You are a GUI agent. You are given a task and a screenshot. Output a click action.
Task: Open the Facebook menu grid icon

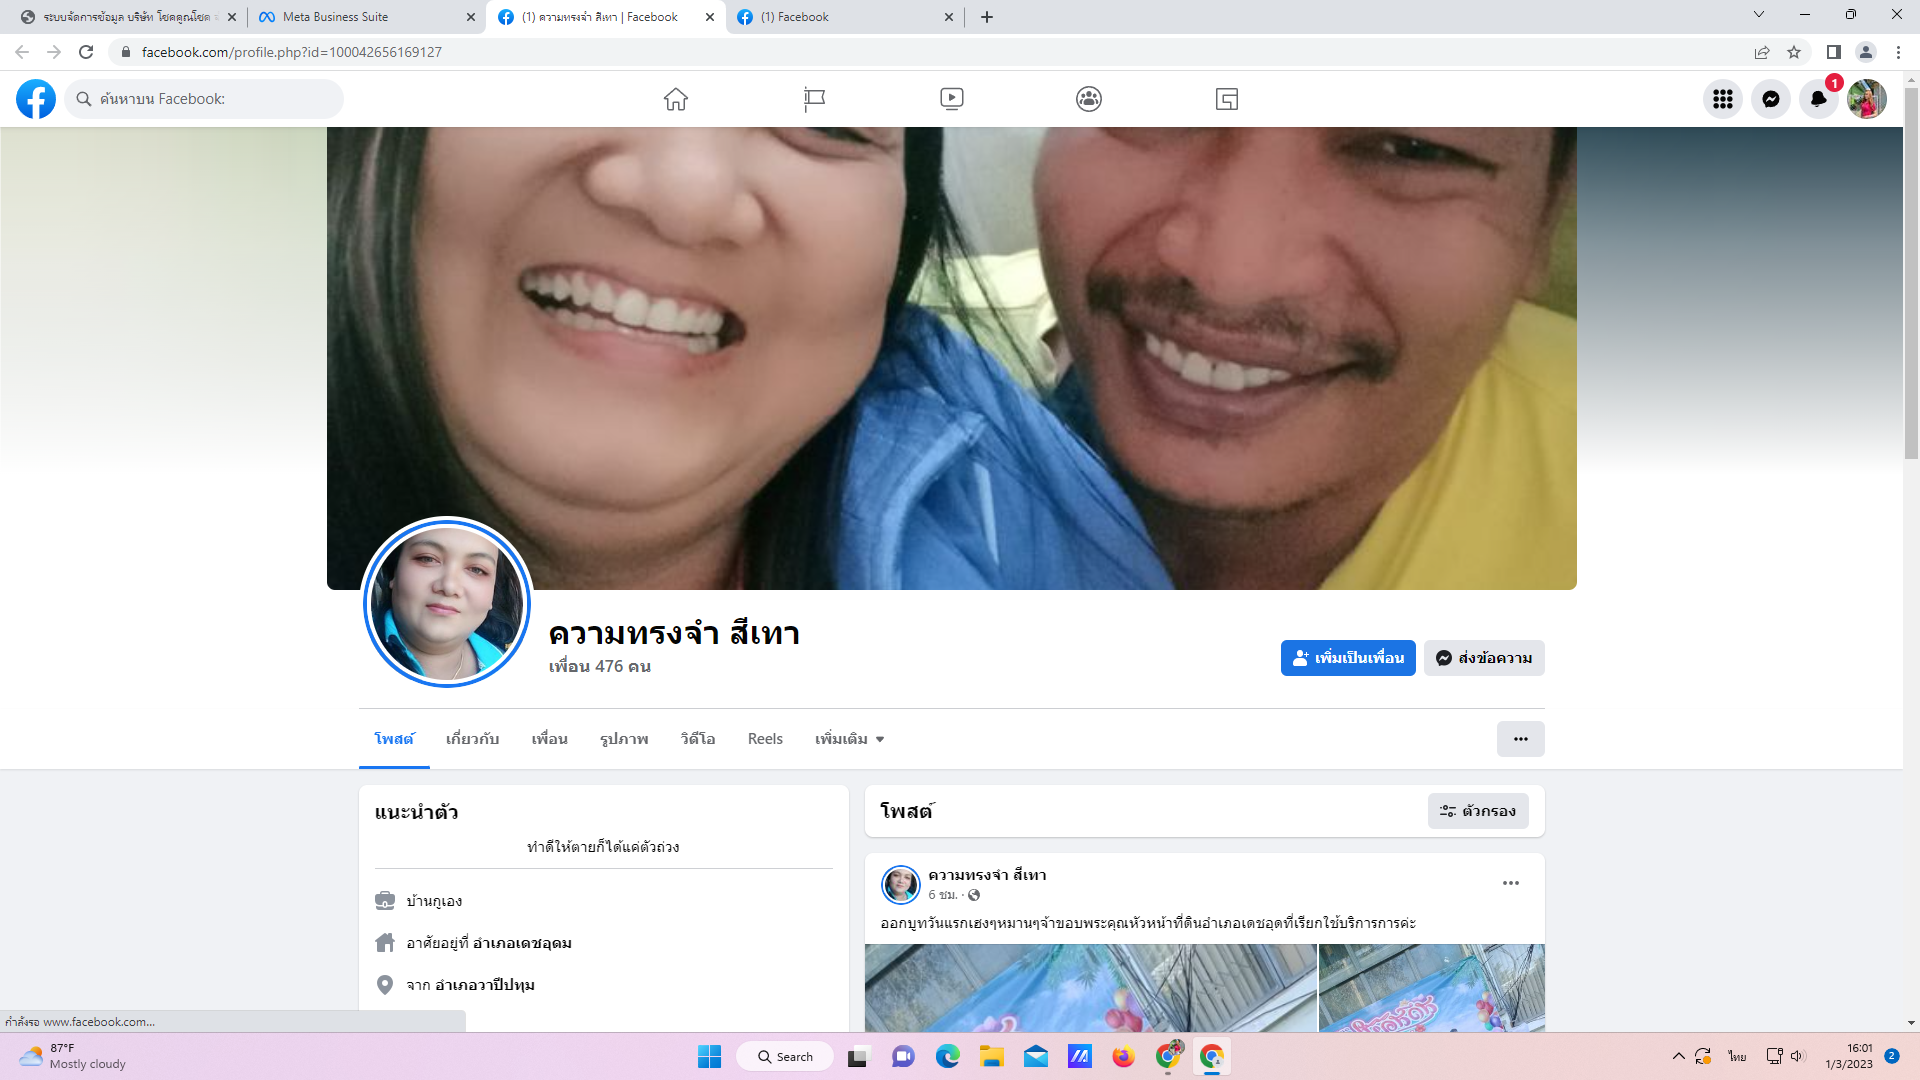coord(1722,99)
